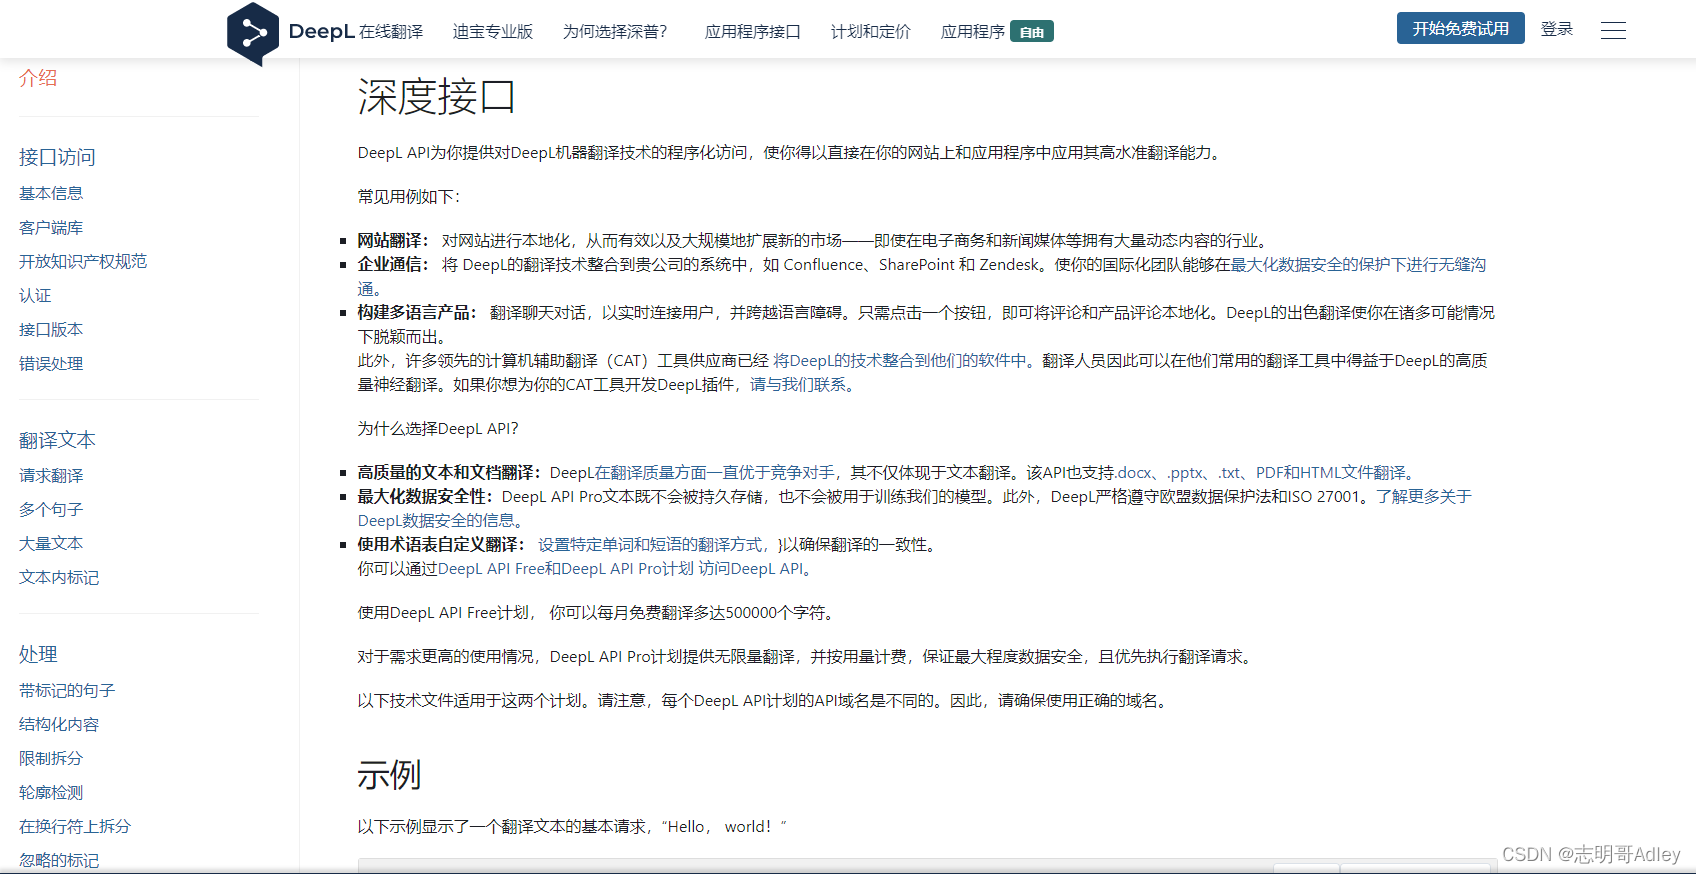The image size is (1696, 874).
Task: Click the 最大化数据安全性: bullet label
Action: [425, 497]
